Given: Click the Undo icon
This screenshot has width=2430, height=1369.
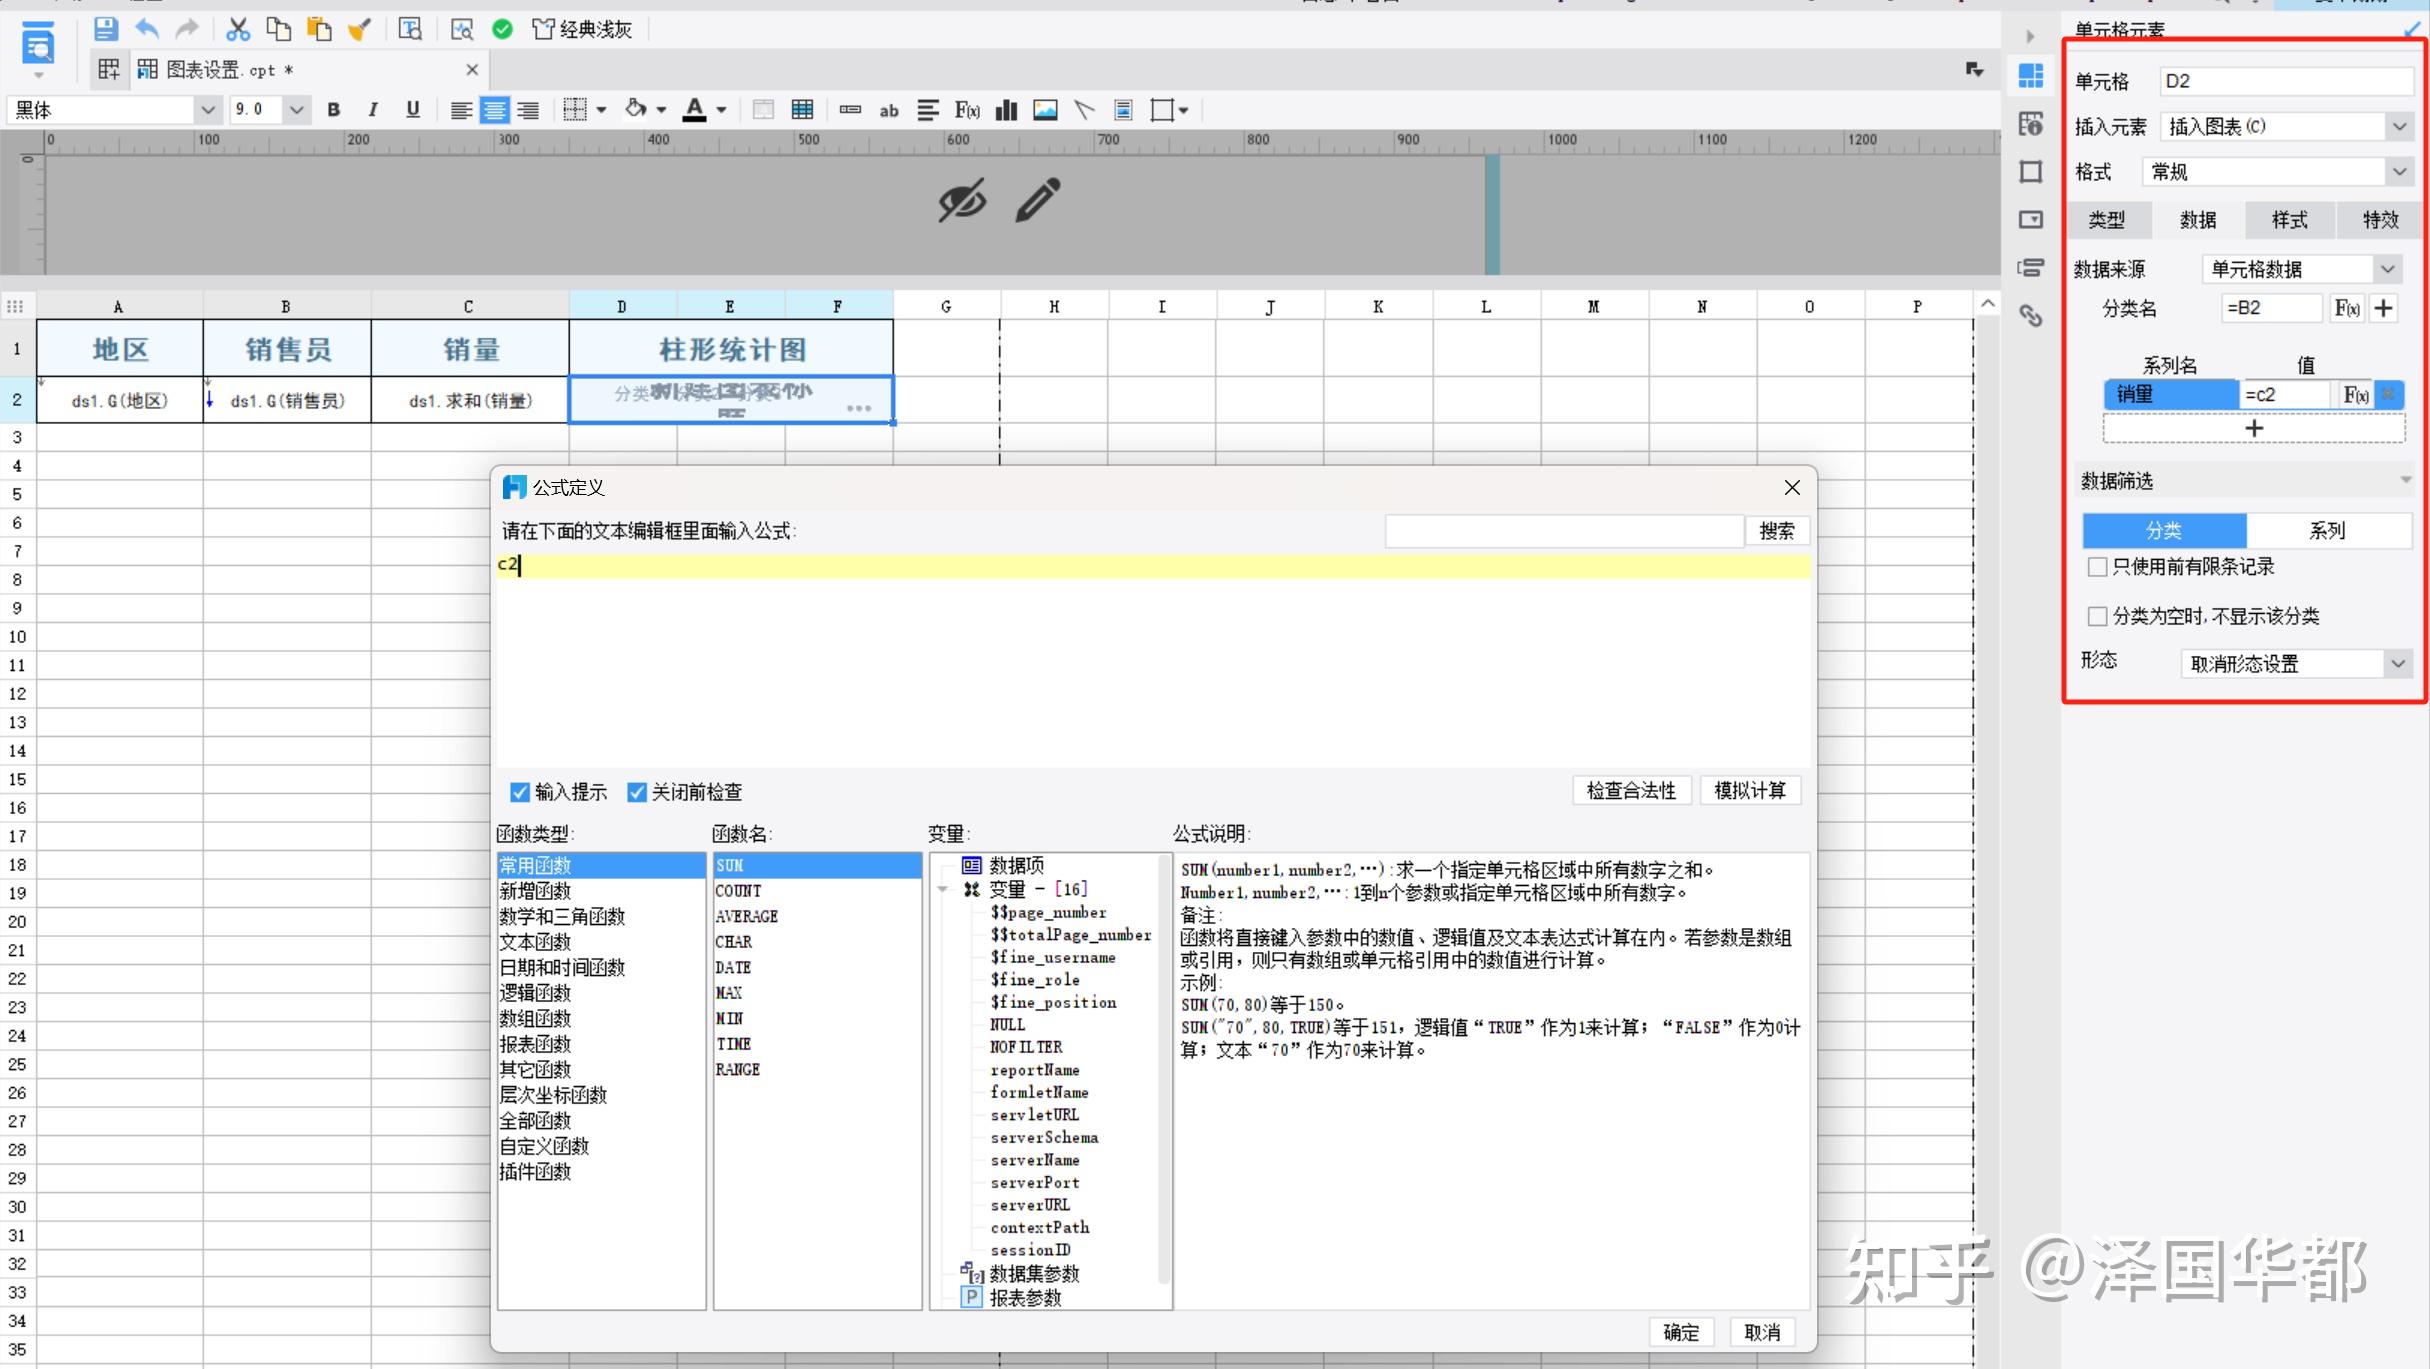Looking at the screenshot, I should point(147,29).
